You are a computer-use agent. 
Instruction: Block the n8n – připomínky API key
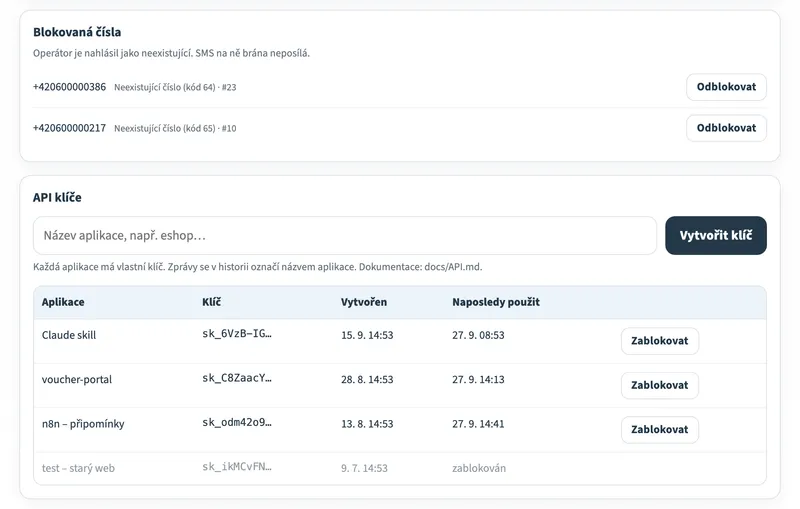[x=660, y=429]
